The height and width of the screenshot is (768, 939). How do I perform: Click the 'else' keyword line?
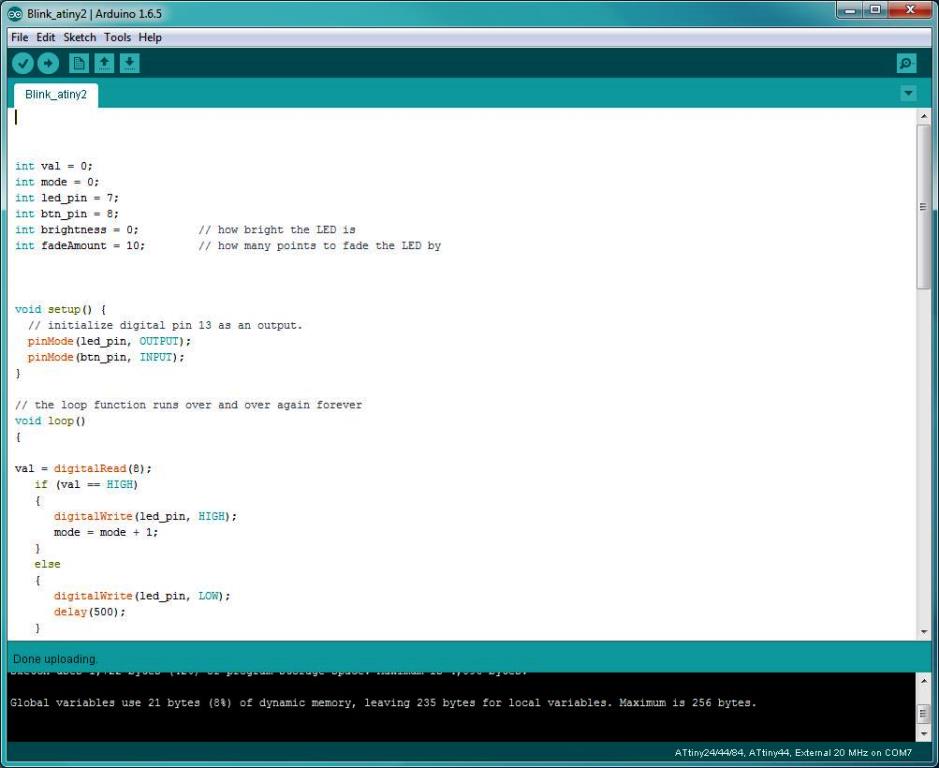[x=47, y=564]
